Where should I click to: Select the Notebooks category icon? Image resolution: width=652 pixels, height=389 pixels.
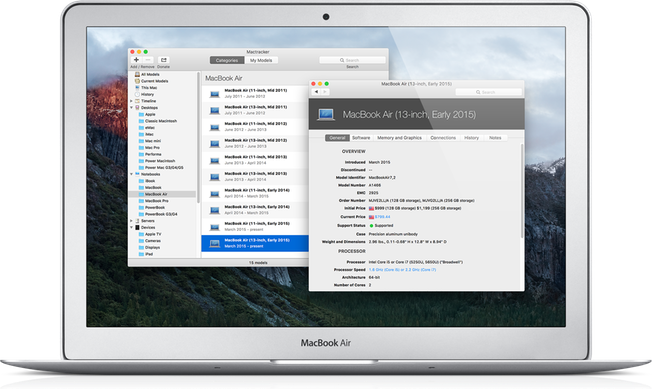(137, 174)
